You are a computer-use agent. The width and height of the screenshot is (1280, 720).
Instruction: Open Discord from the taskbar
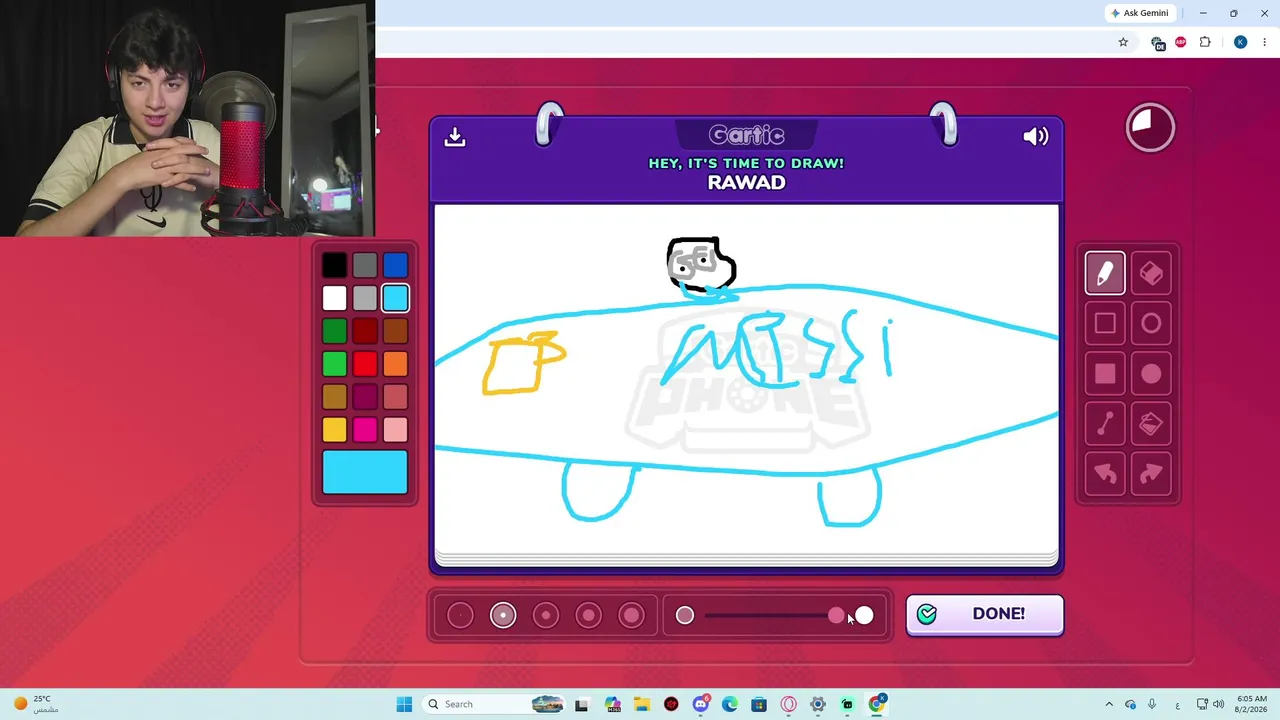tap(701, 704)
